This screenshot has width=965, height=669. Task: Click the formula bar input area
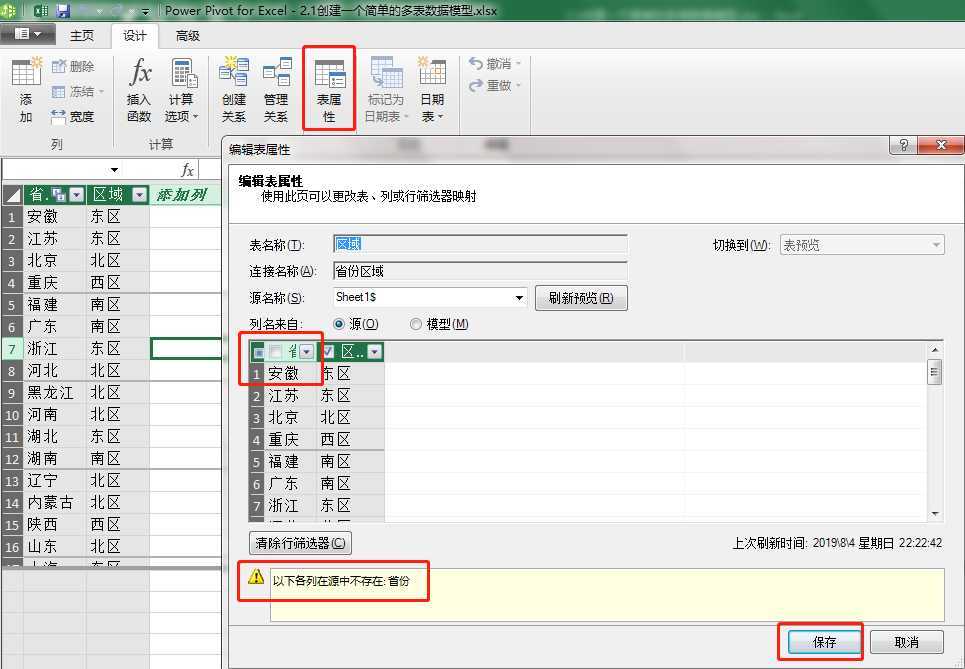[x=209, y=170]
